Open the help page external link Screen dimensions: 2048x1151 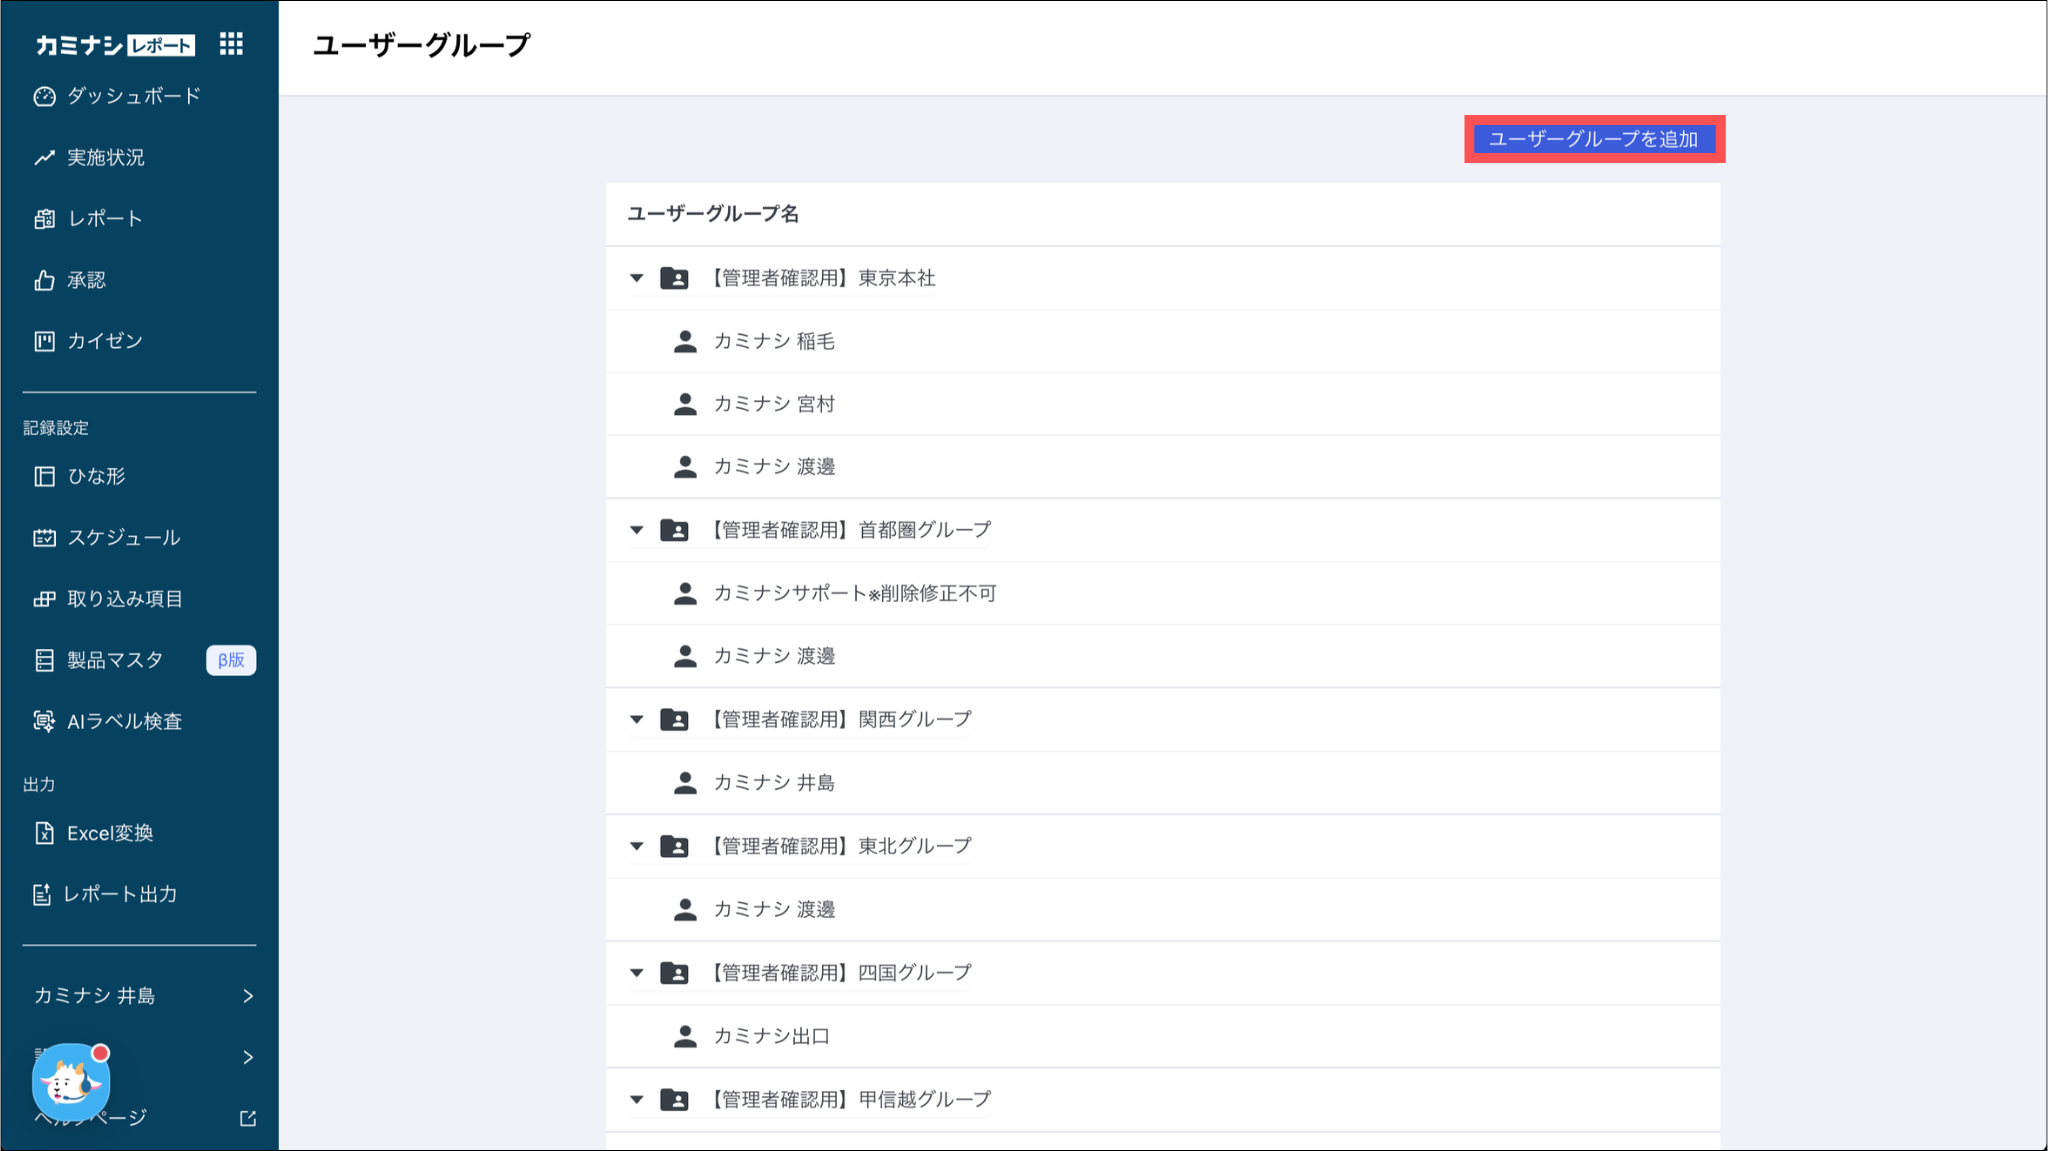click(x=248, y=1118)
